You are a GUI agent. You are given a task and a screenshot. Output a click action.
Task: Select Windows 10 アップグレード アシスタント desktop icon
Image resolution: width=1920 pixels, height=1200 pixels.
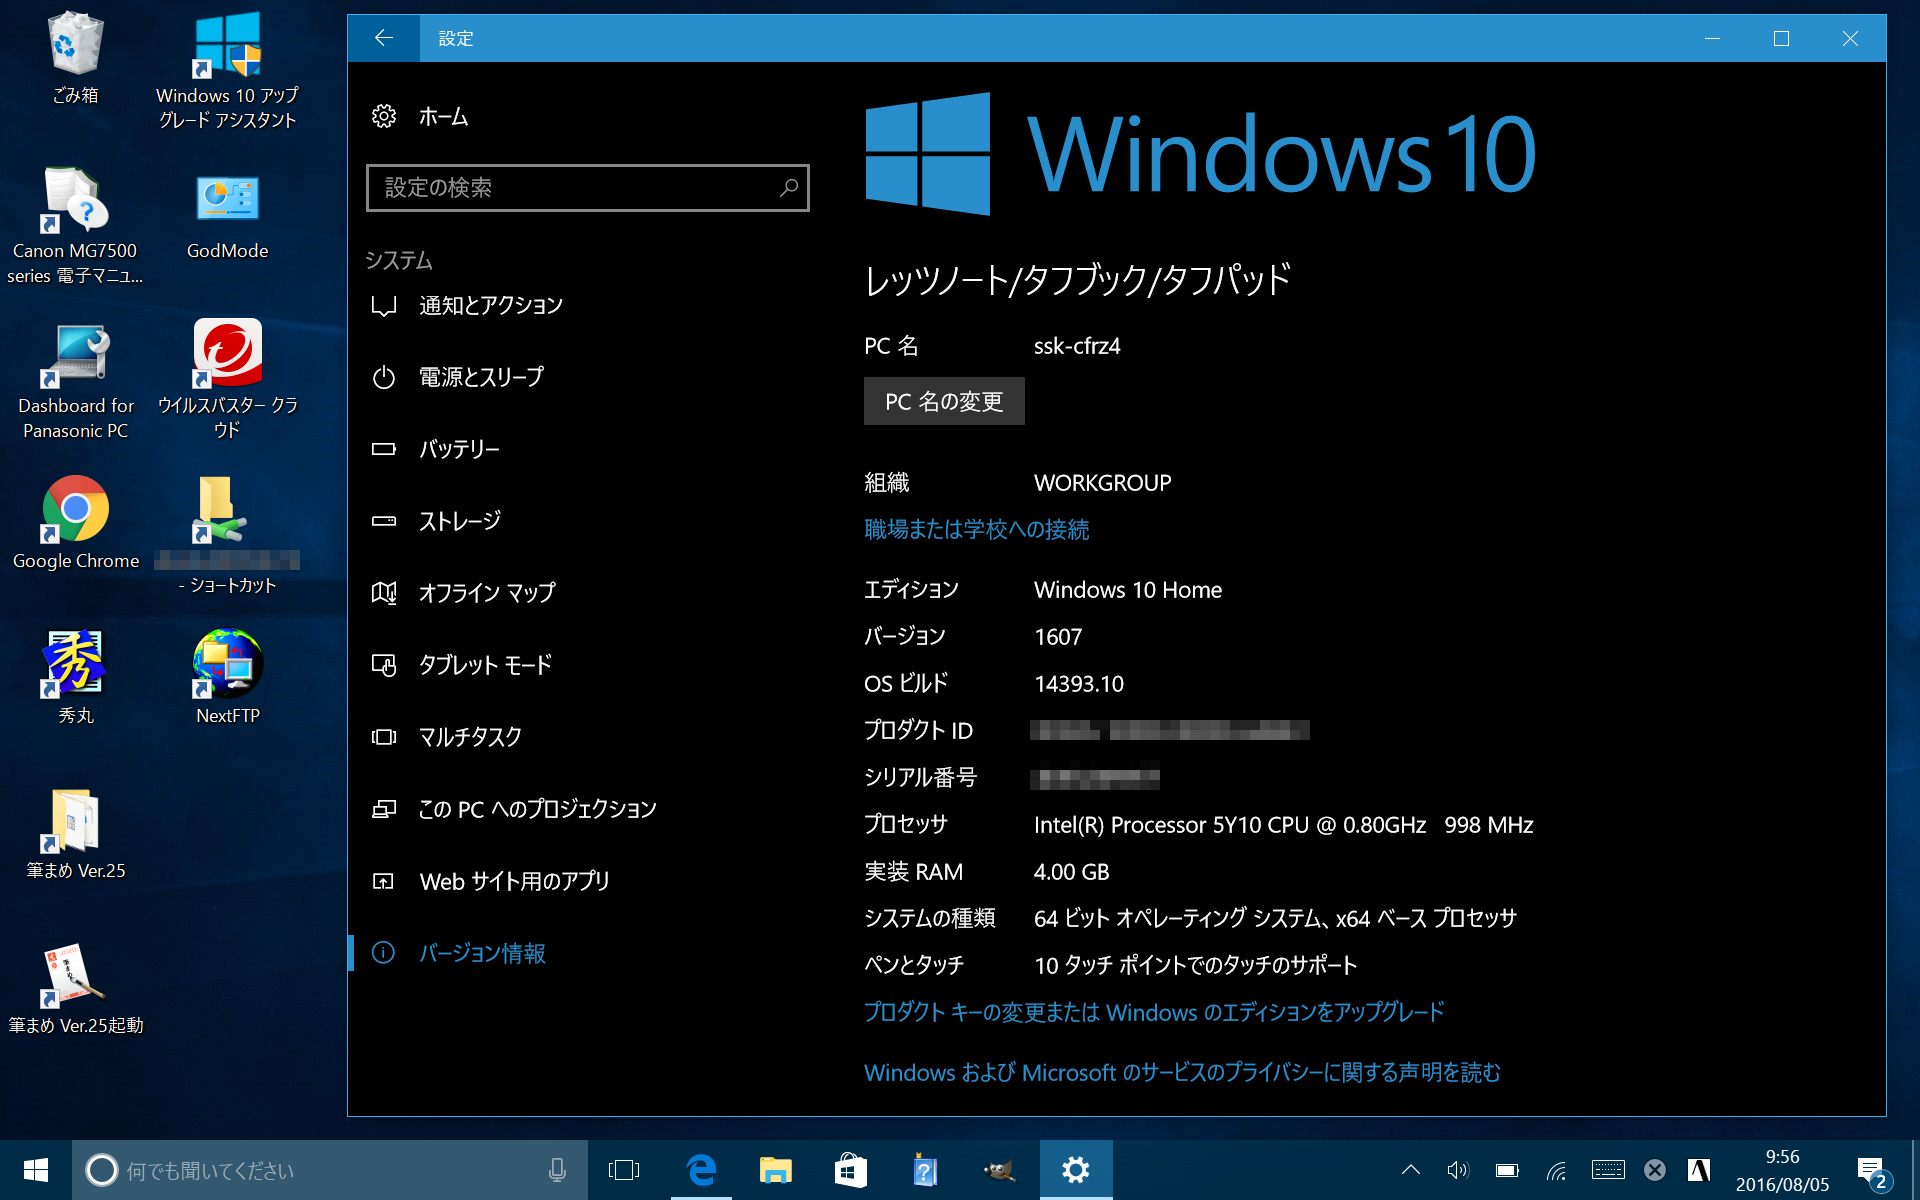point(228,70)
